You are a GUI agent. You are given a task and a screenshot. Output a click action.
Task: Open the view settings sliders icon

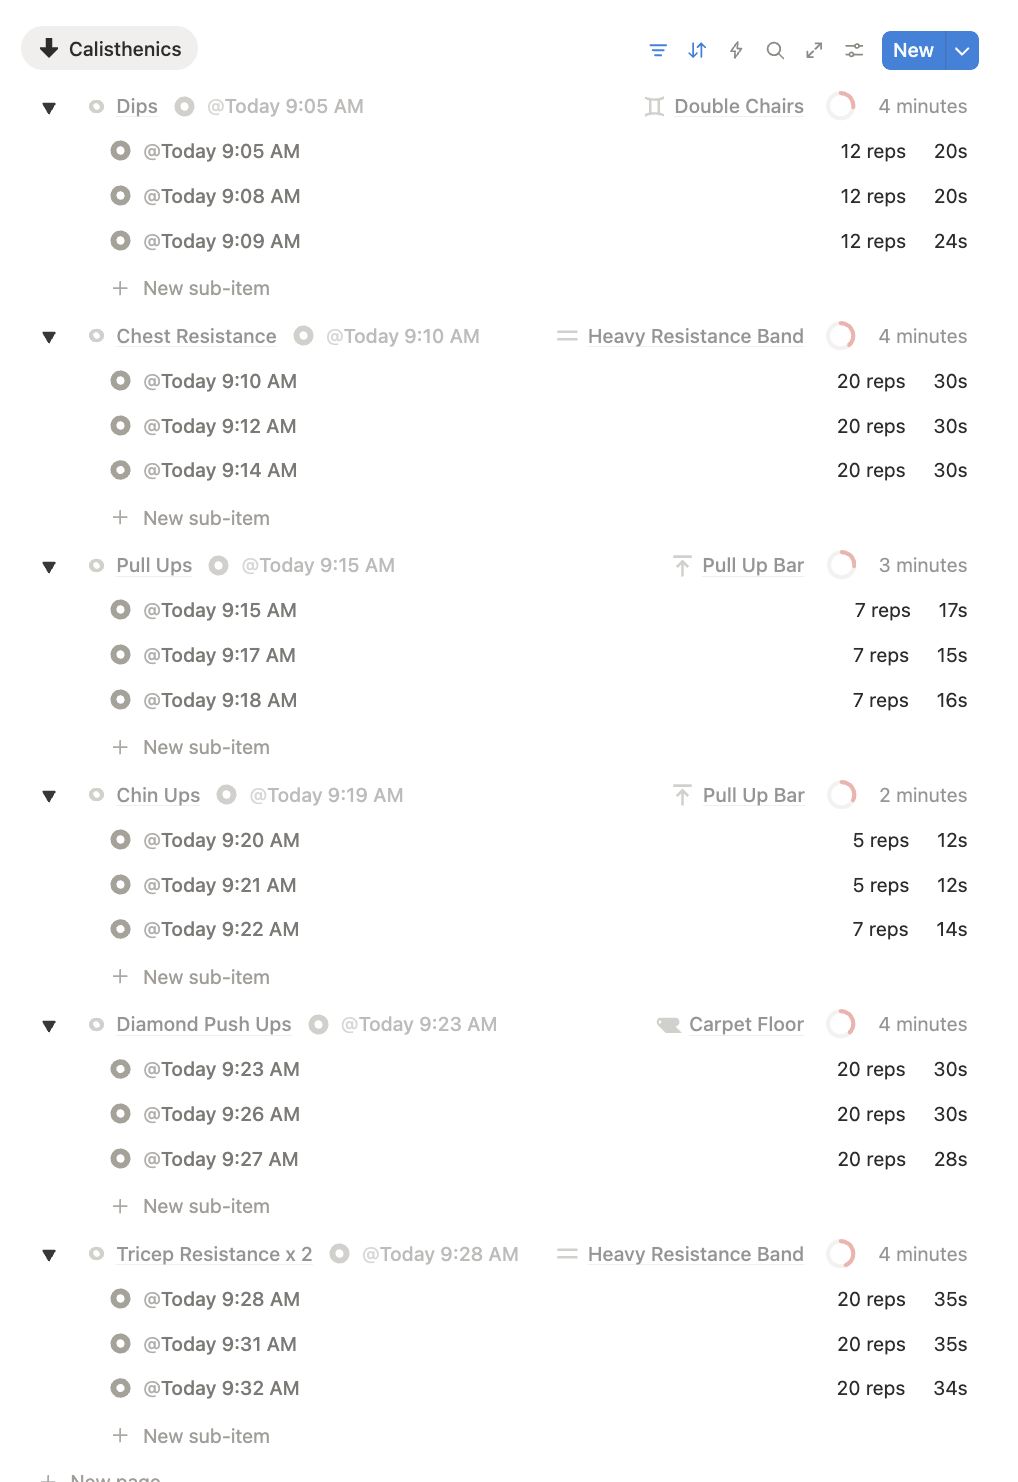click(x=854, y=50)
